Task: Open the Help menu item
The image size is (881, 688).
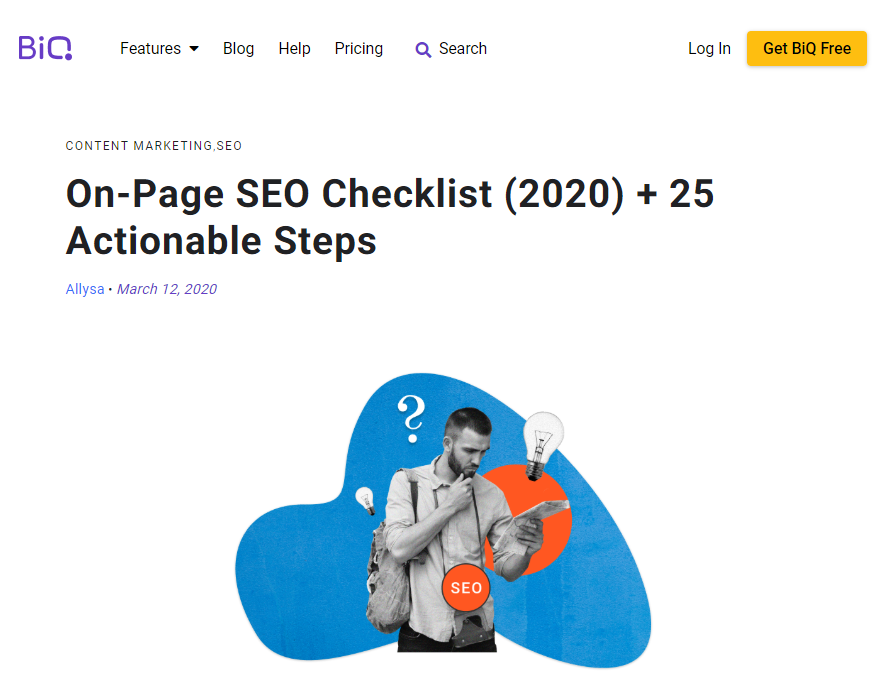Action: (x=294, y=48)
